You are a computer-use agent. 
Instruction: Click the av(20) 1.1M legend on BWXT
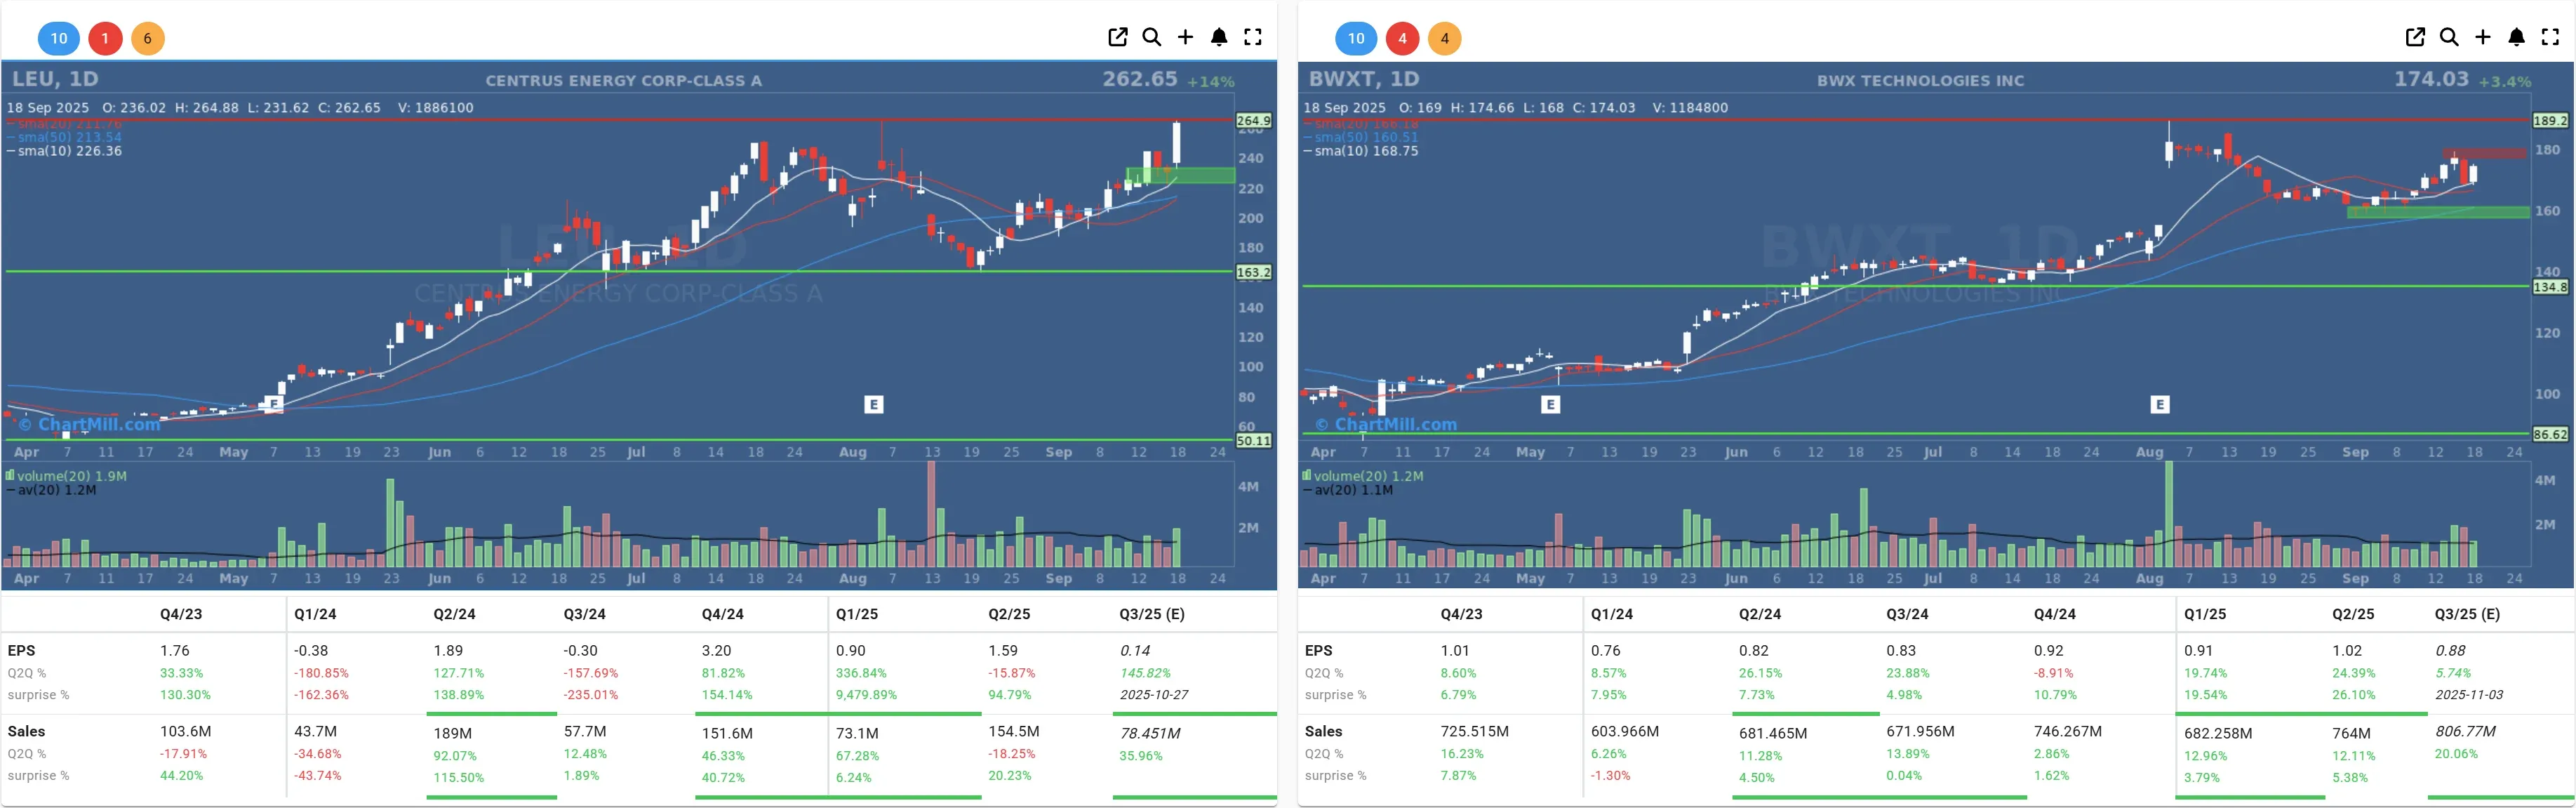(1349, 490)
